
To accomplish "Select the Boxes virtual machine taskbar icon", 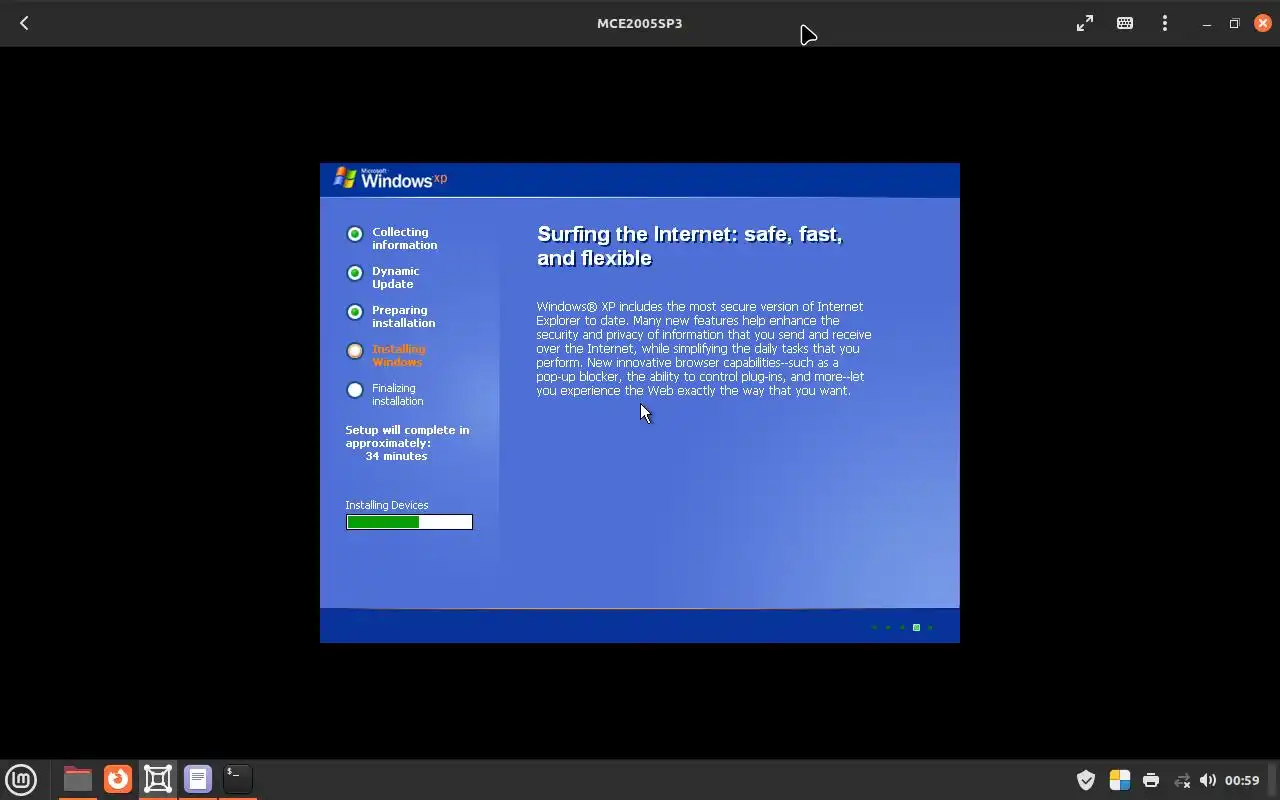I will click(158, 779).
